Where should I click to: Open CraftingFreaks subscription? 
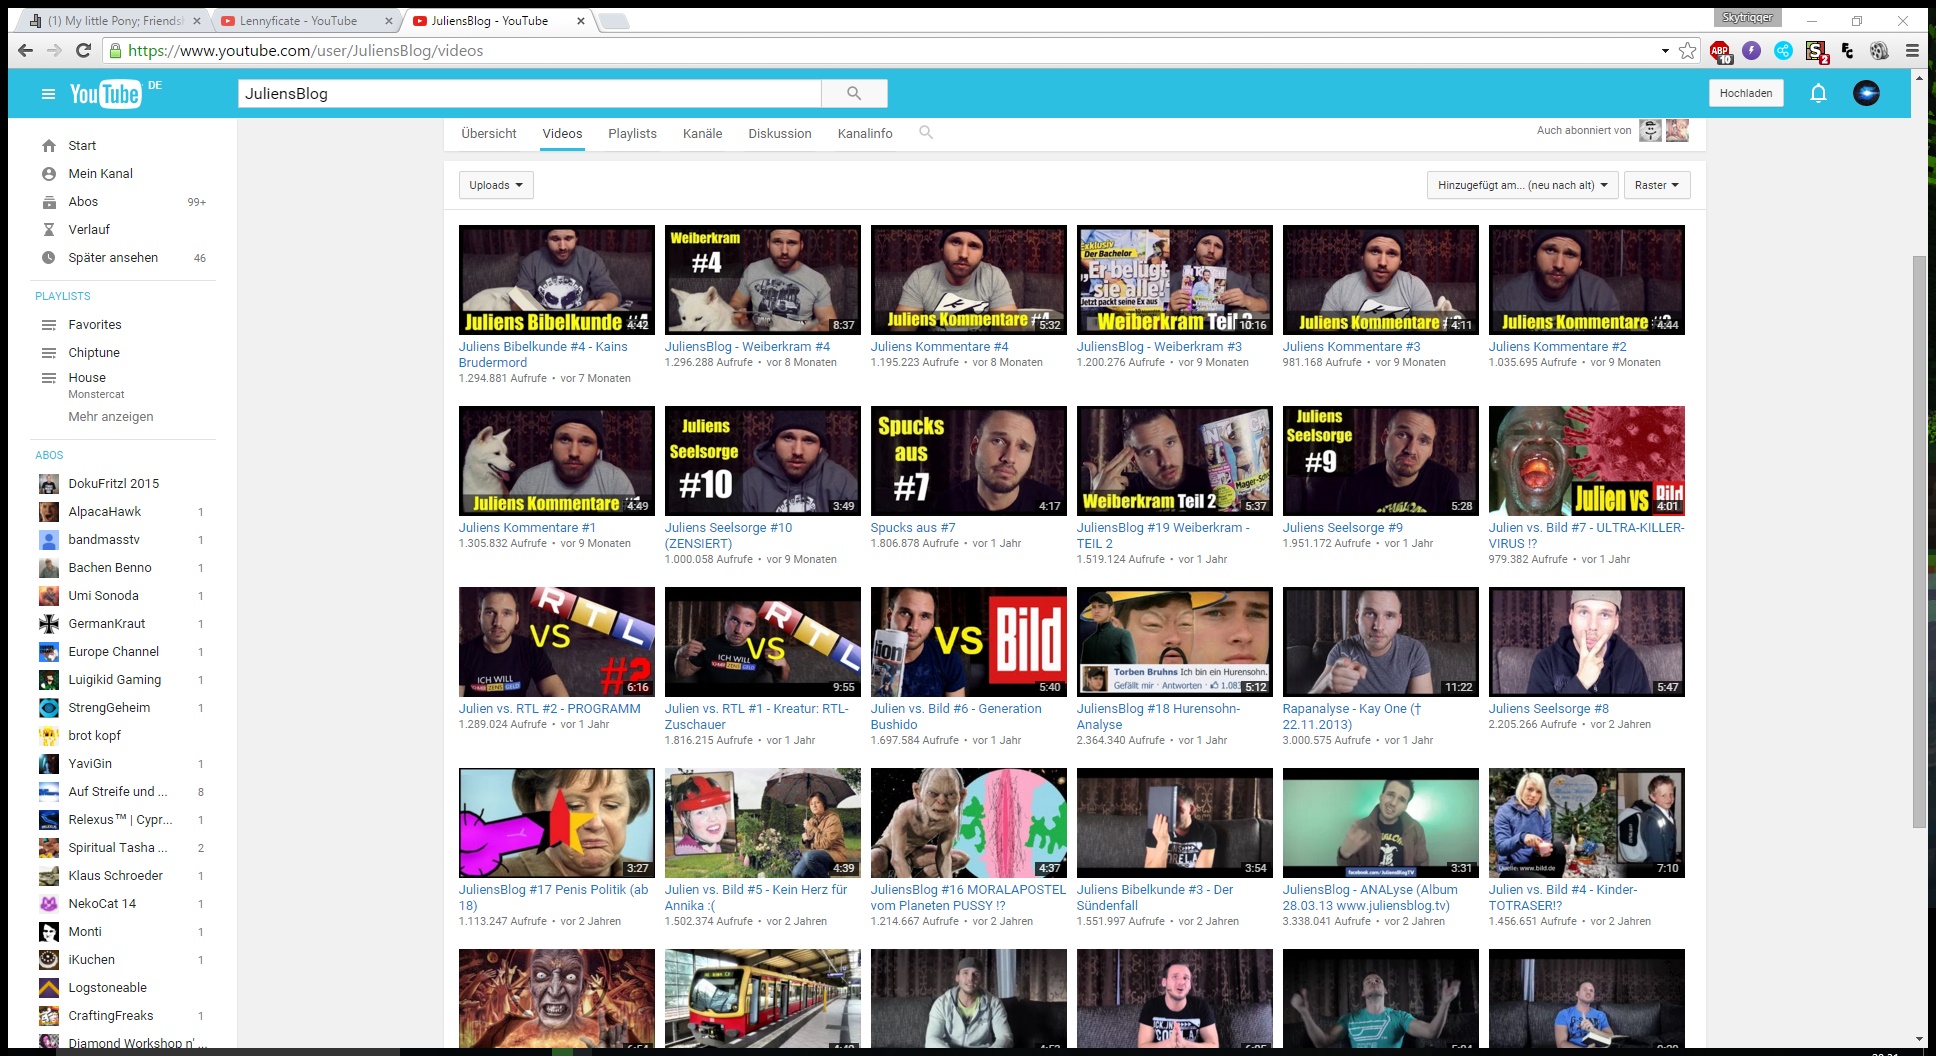coord(110,1016)
